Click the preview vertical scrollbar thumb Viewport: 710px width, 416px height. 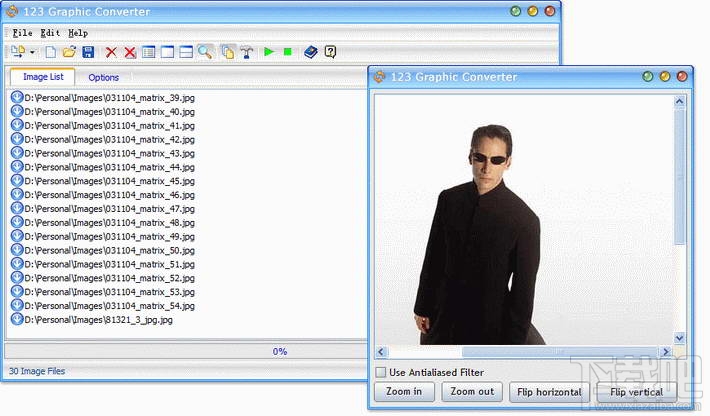[x=679, y=177]
